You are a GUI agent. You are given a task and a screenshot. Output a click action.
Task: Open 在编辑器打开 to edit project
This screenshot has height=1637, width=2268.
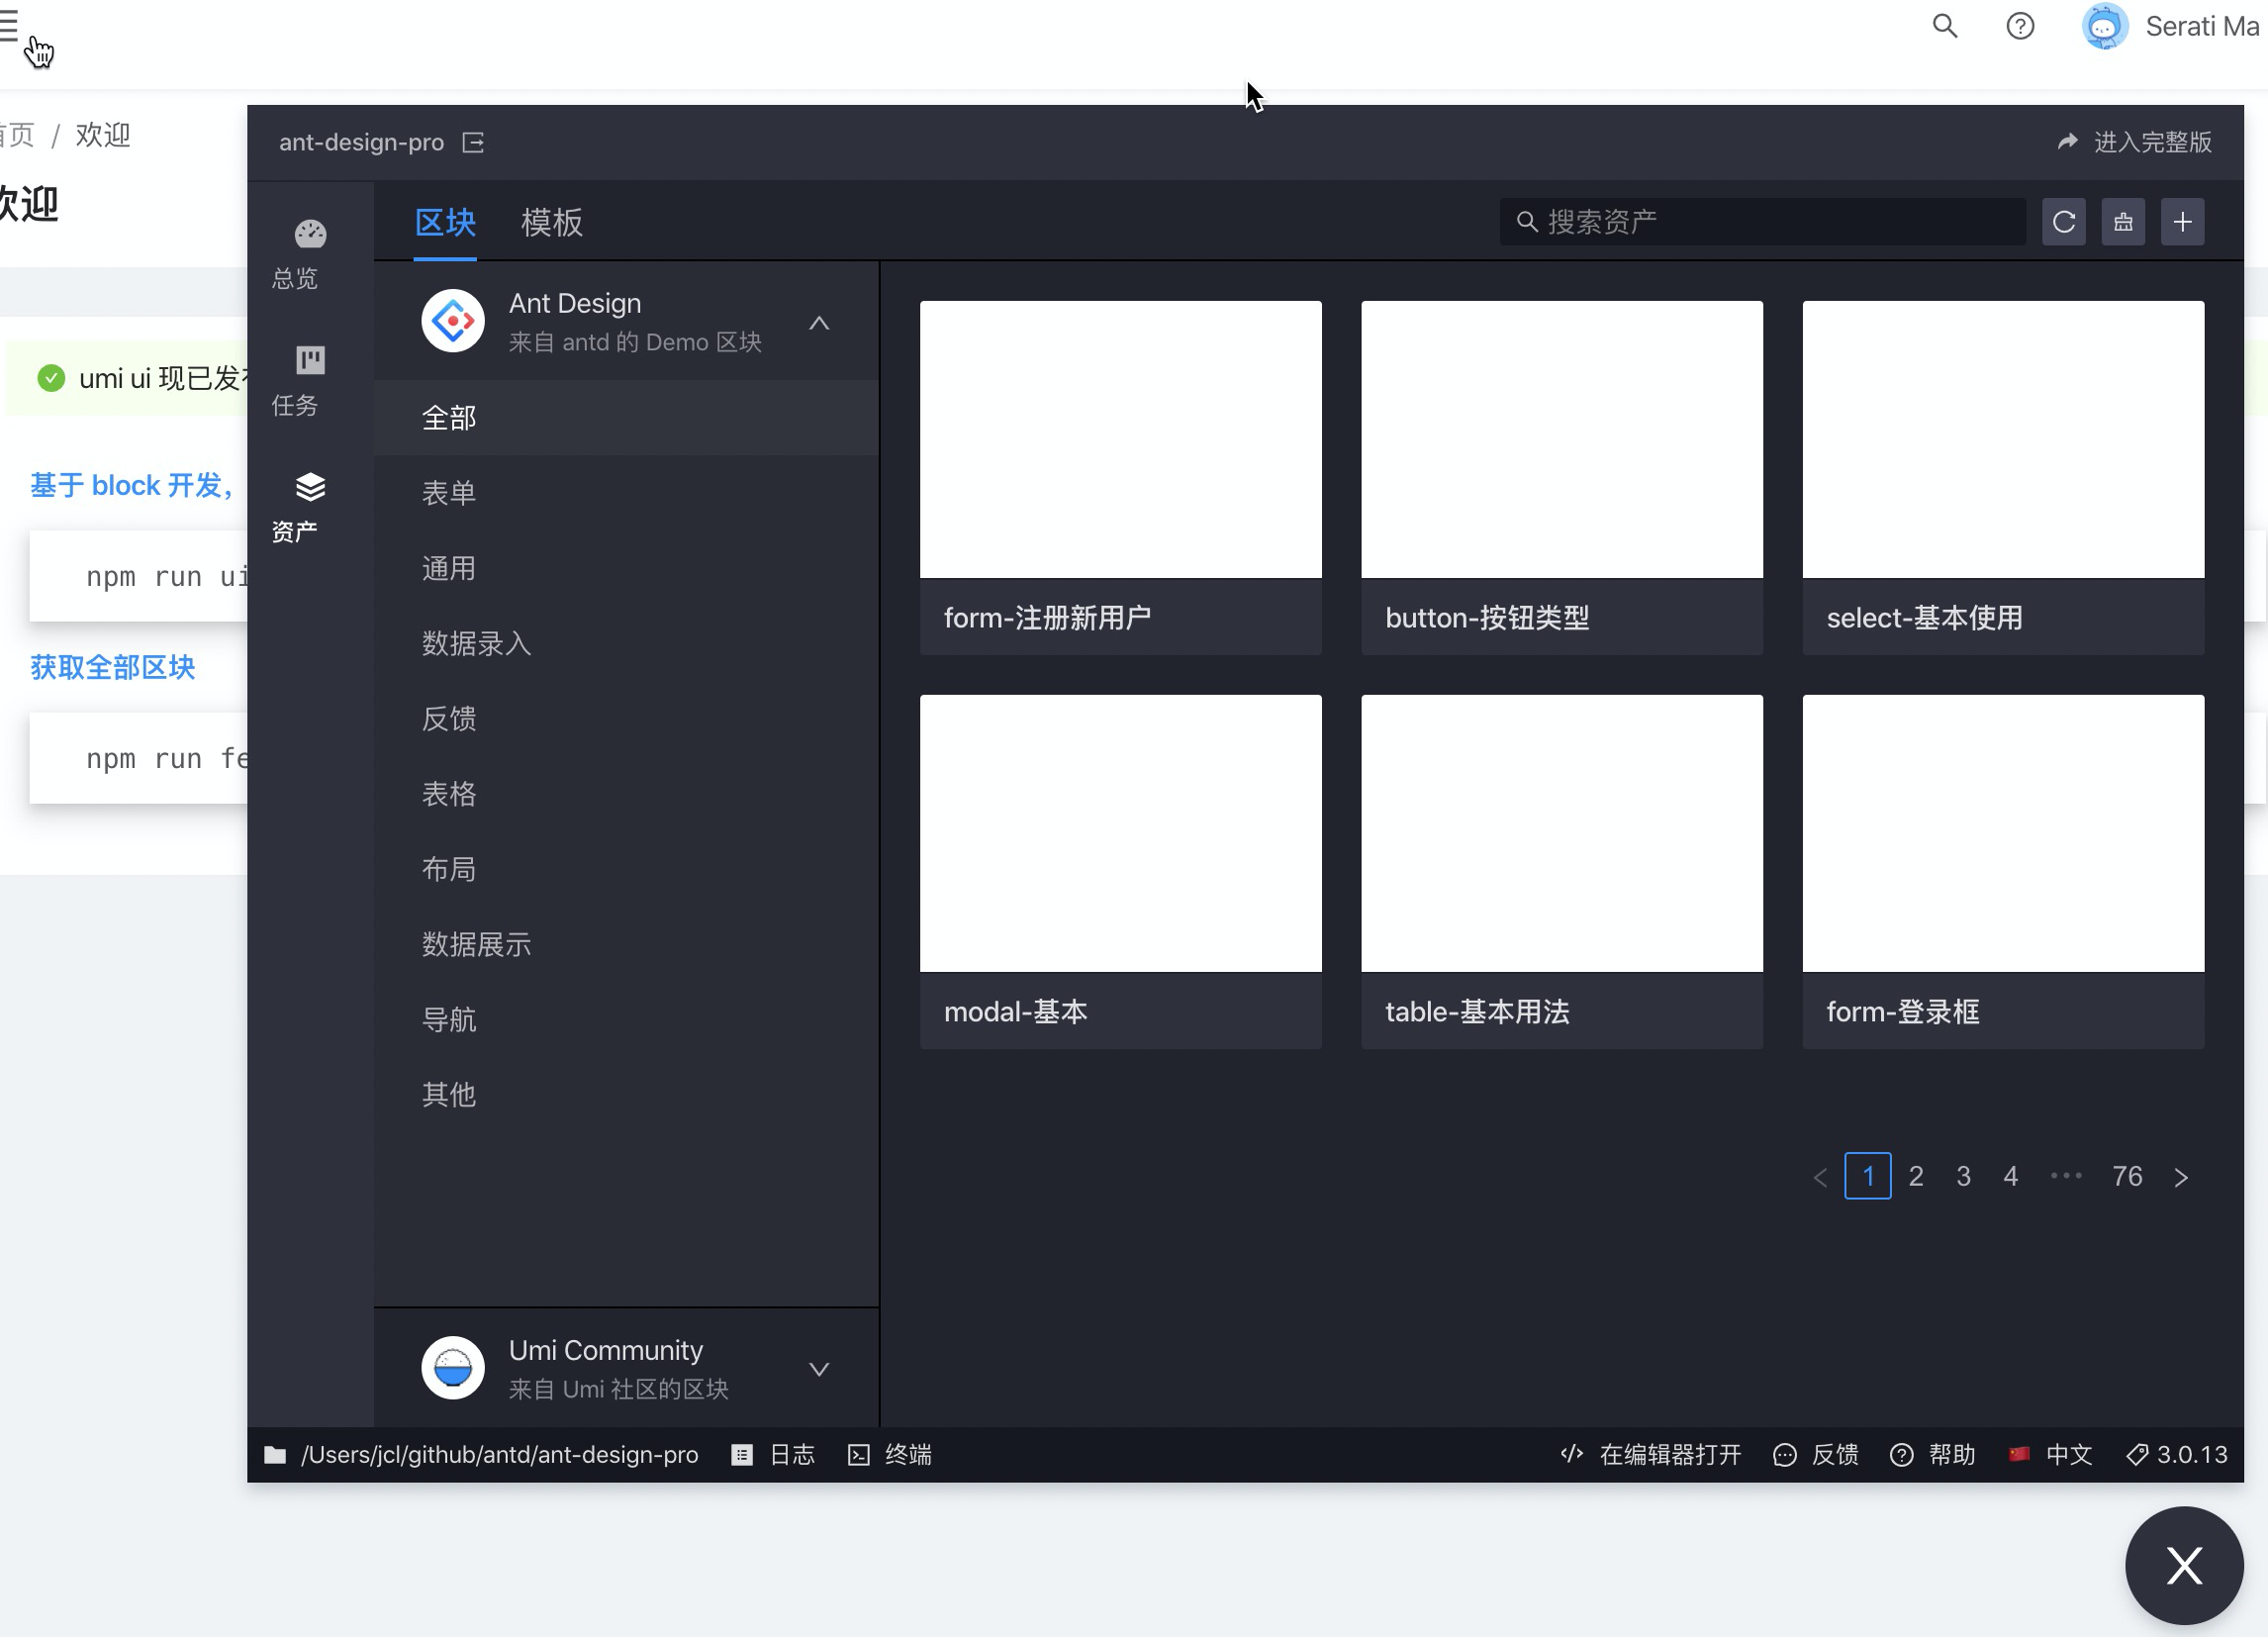1650,1454
